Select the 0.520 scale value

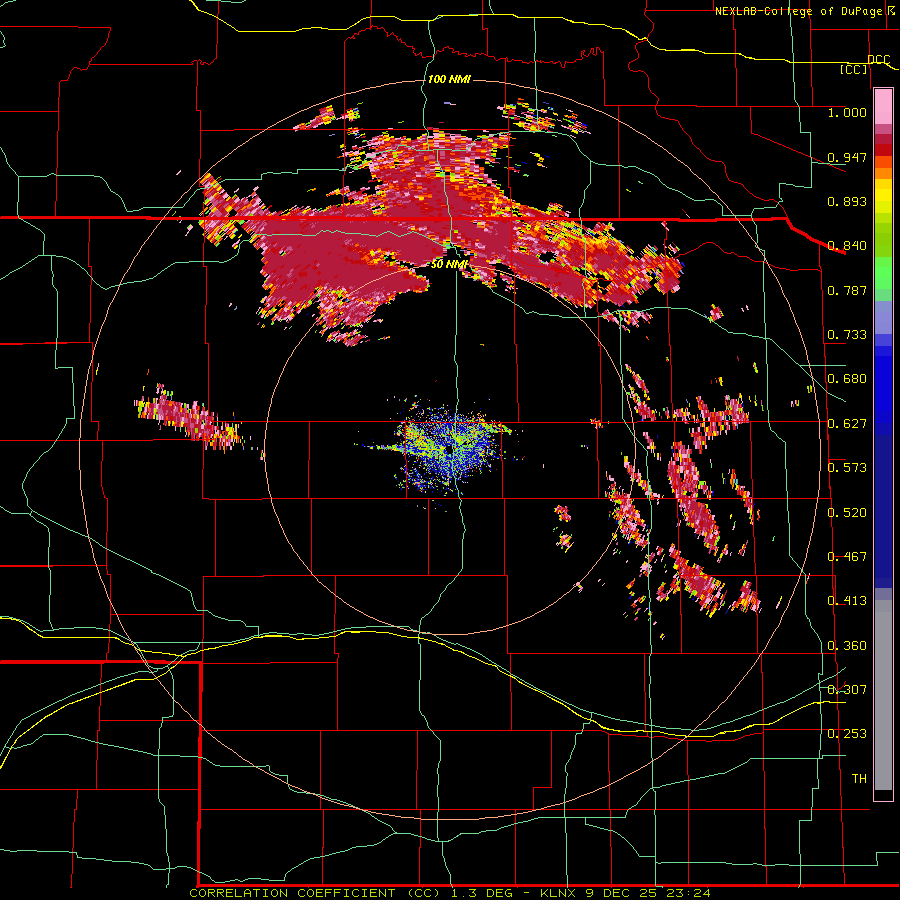tap(847, 513)
